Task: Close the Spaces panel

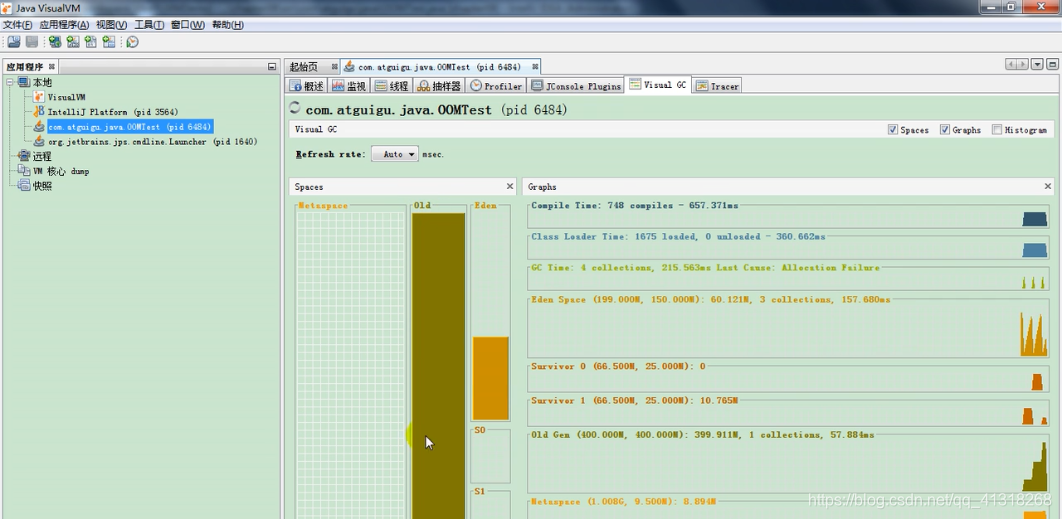Action: [510, 186]
